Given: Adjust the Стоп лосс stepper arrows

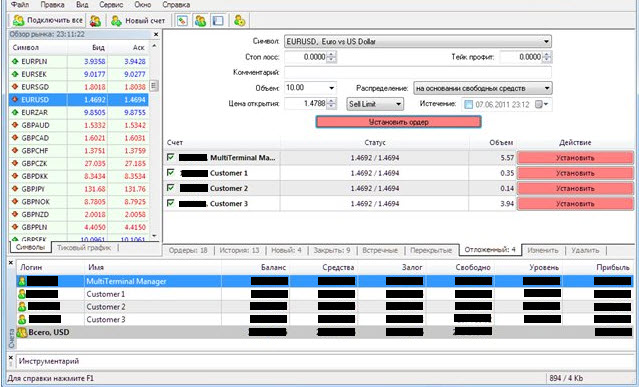Looking at the screenshot, I should click(332, 57).
